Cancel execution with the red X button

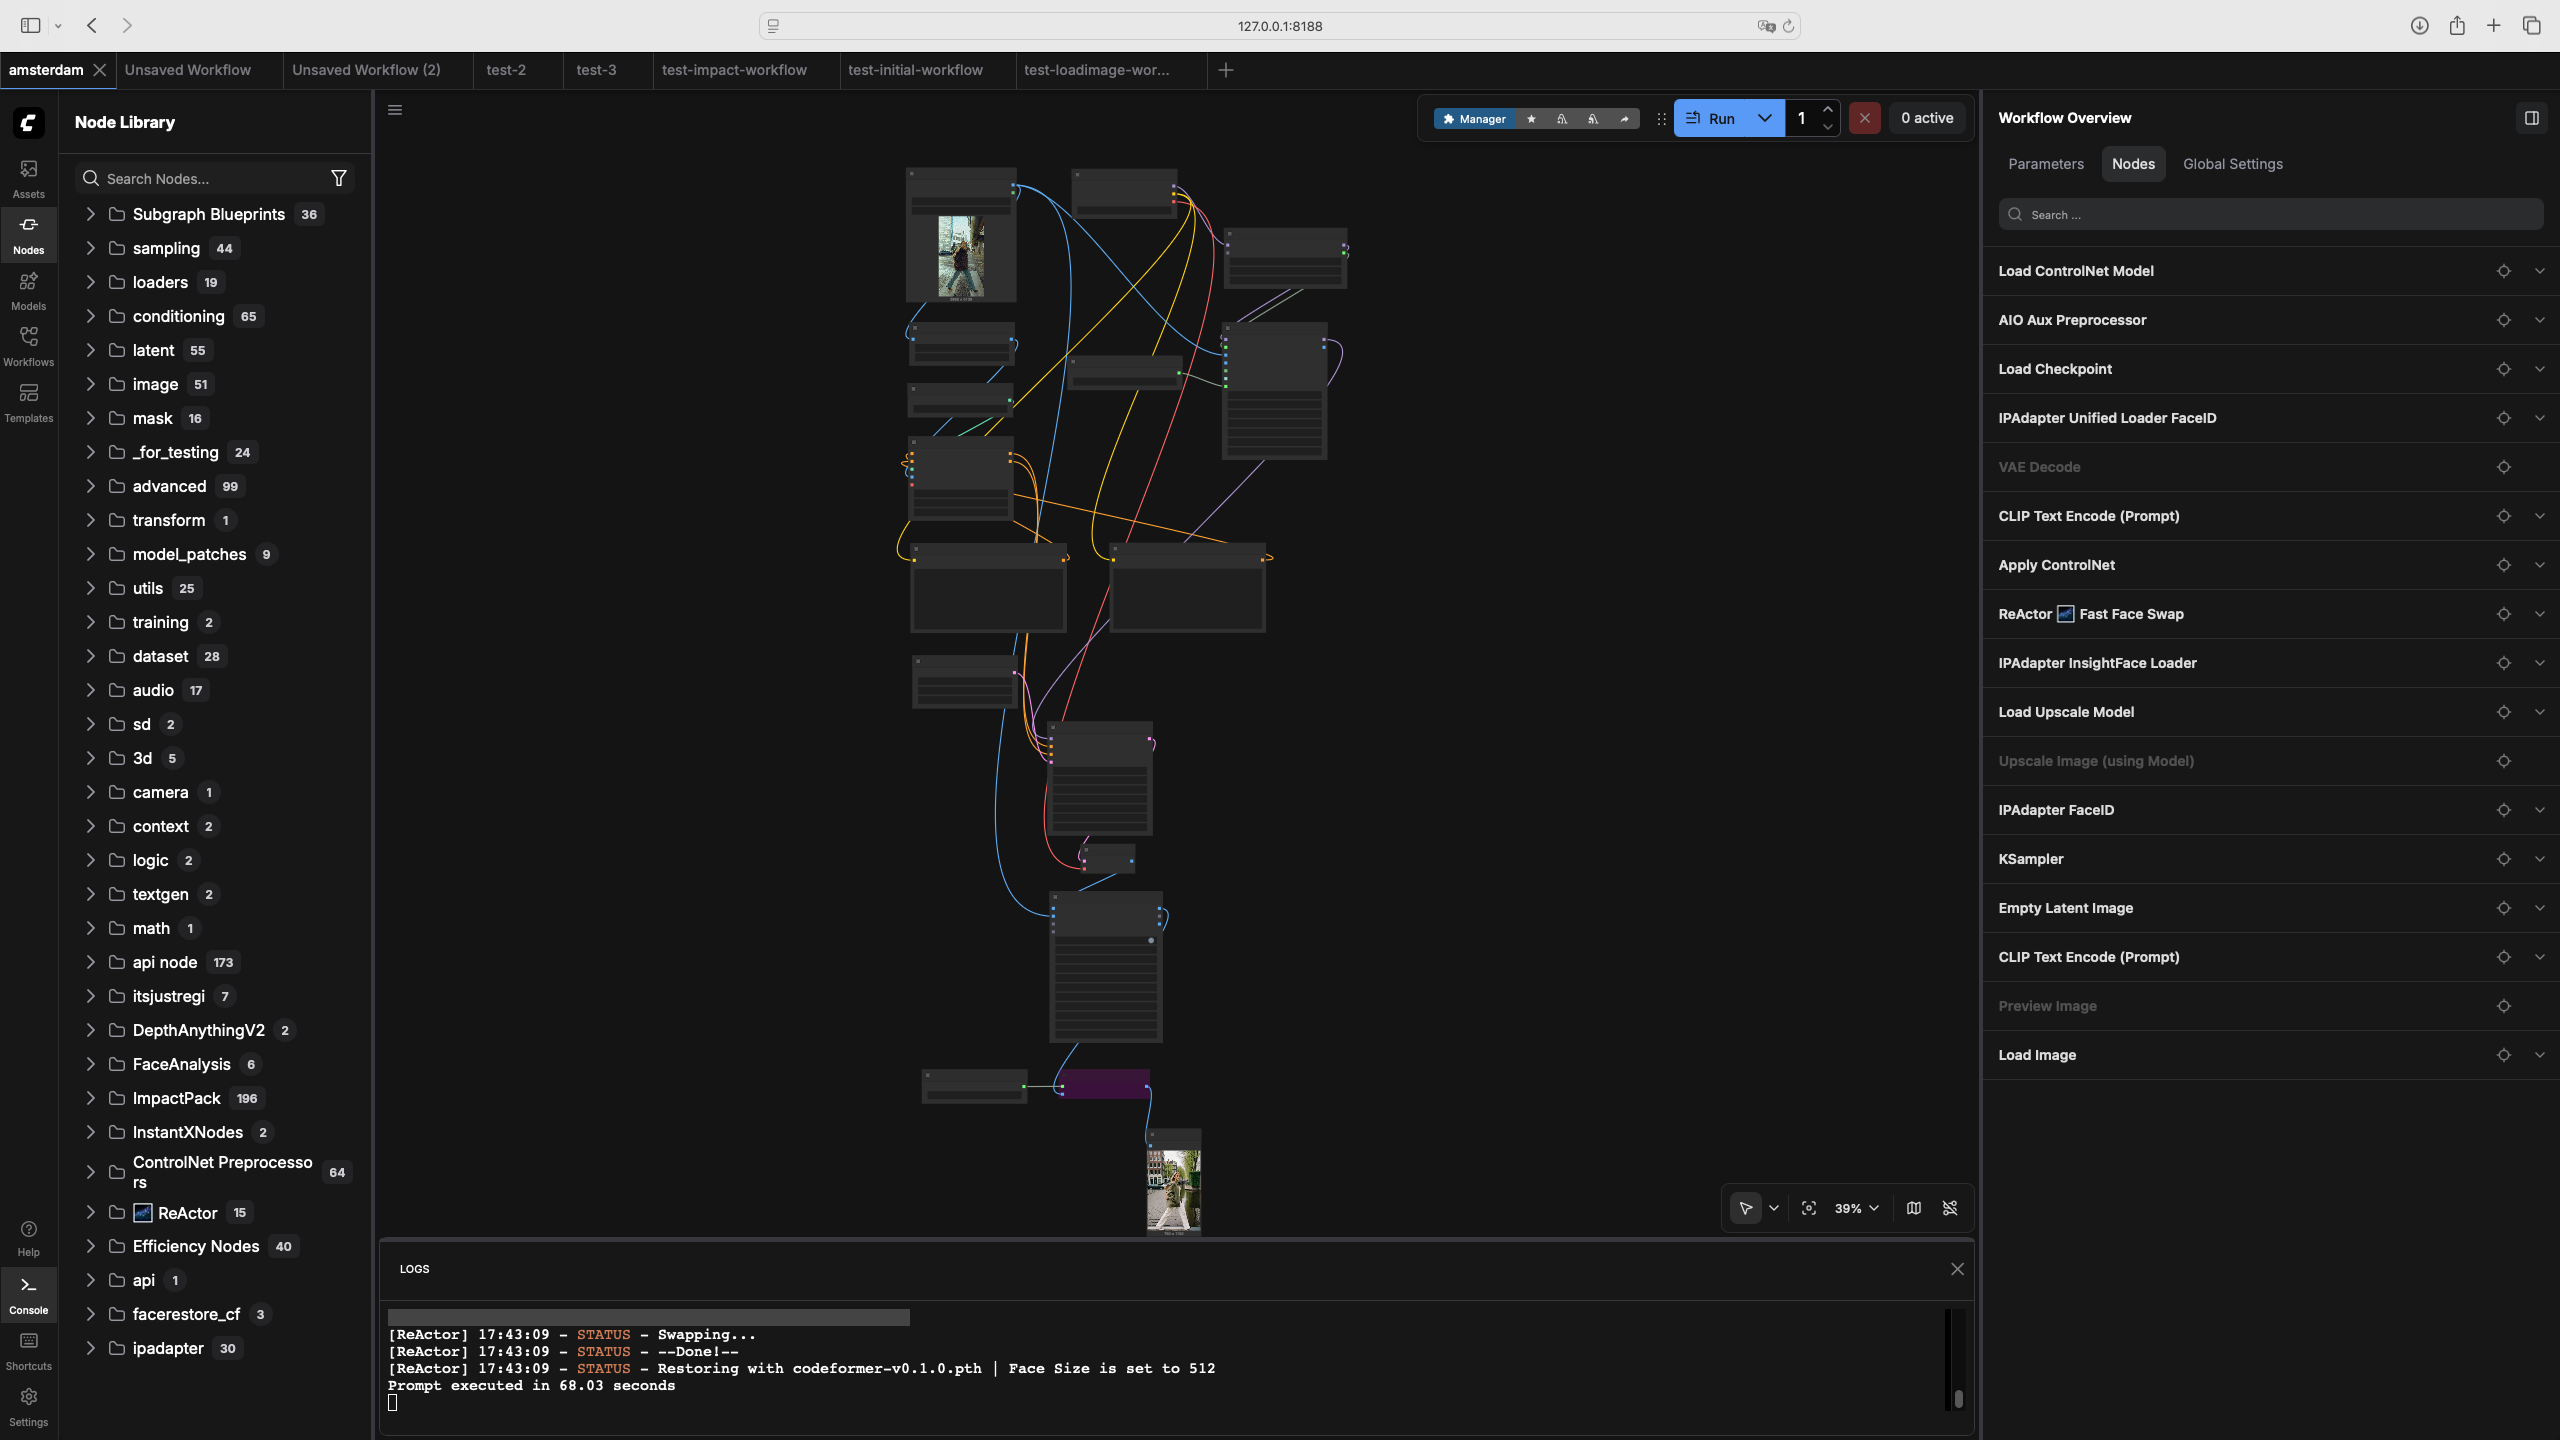(x=1863, y=118)
